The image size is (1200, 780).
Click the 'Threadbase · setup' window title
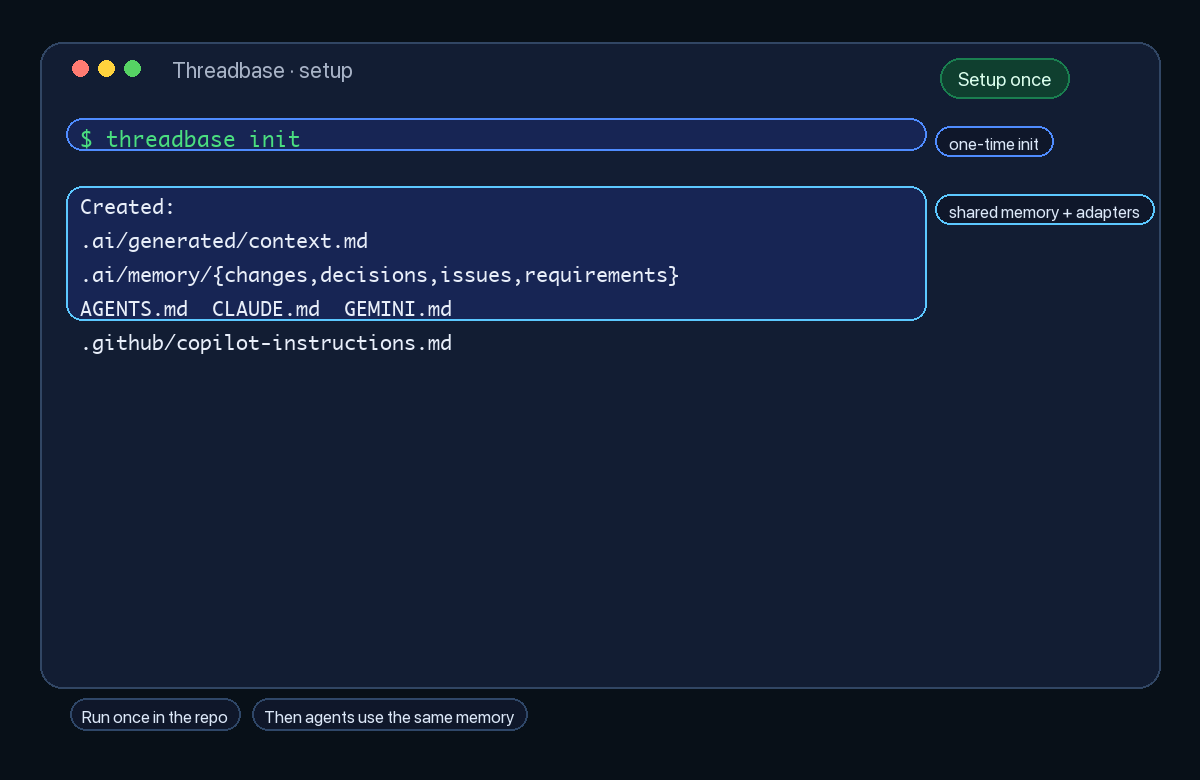tap(262, 71)
